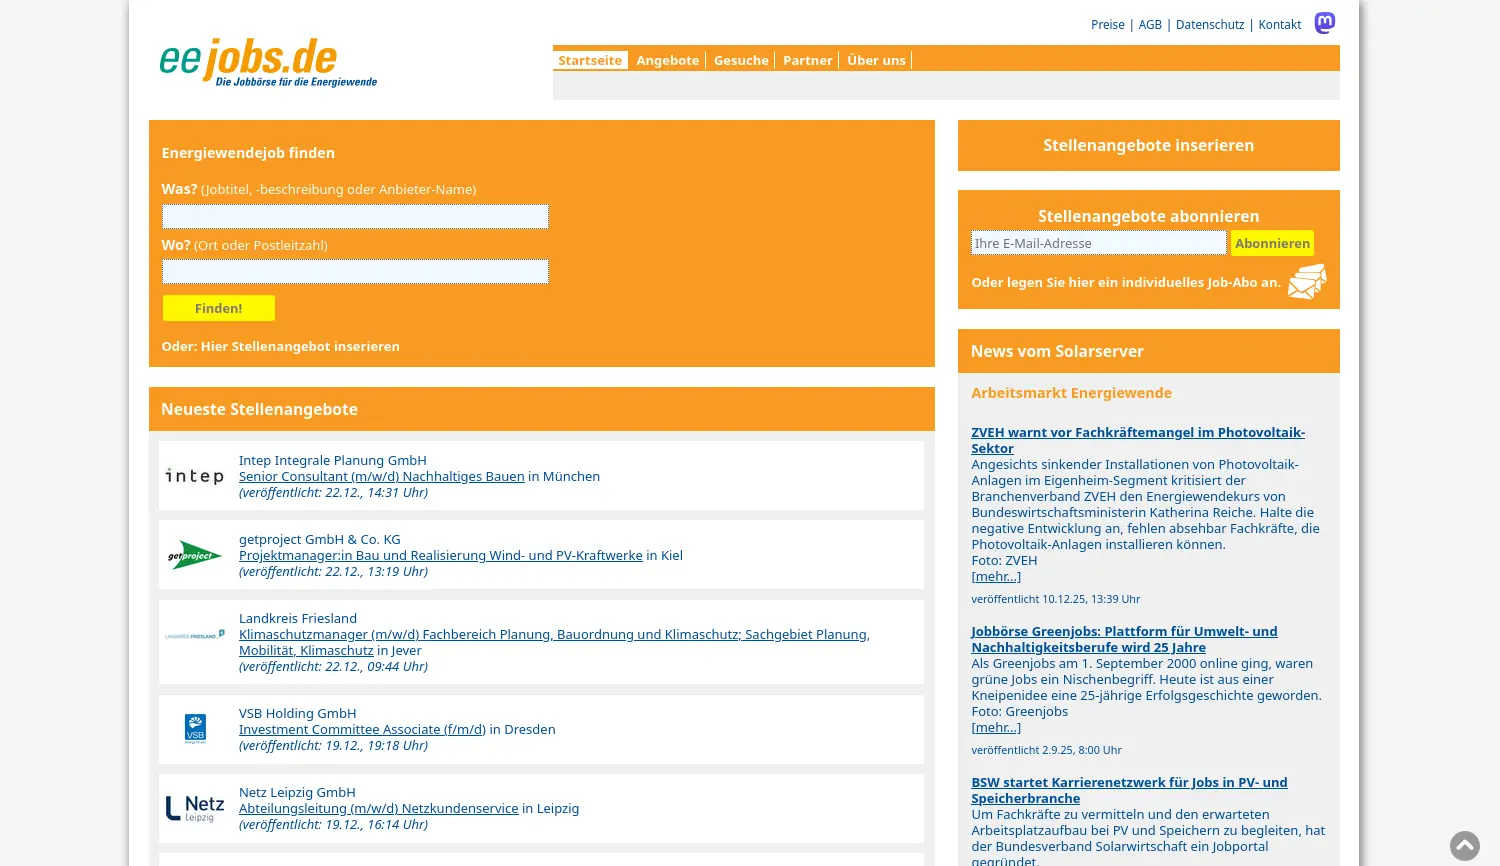1500x866 pixels.
Task: Click the Abonnieren button
Action: point(1272,243)
